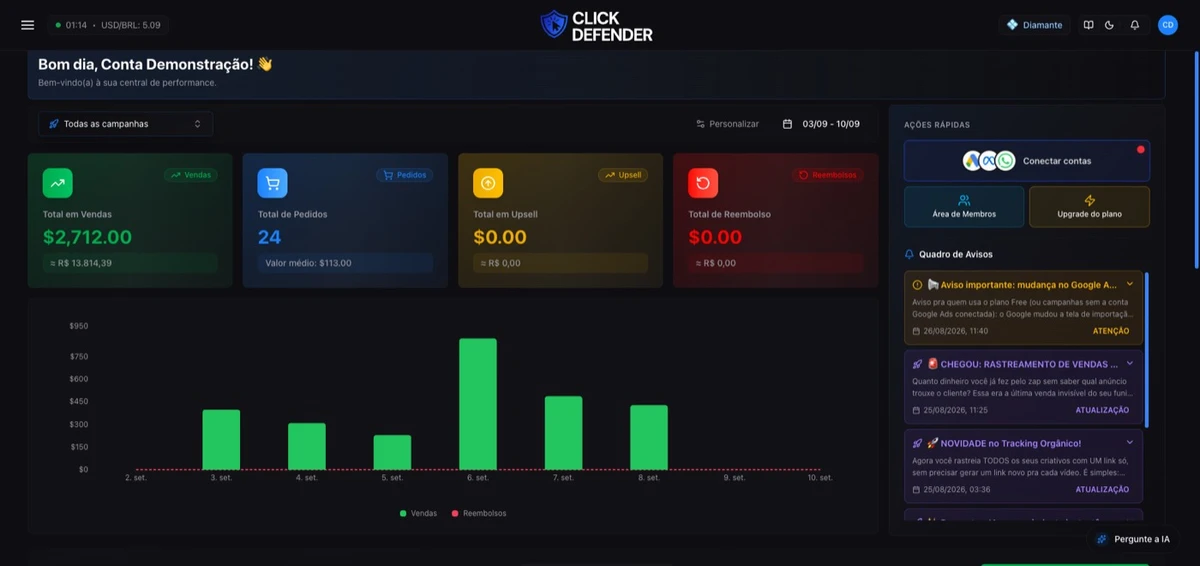Click the ≈ R$ 13.814,39 converted value
The height and width of the screenshot is (566, 1200).
pos(81,263)
